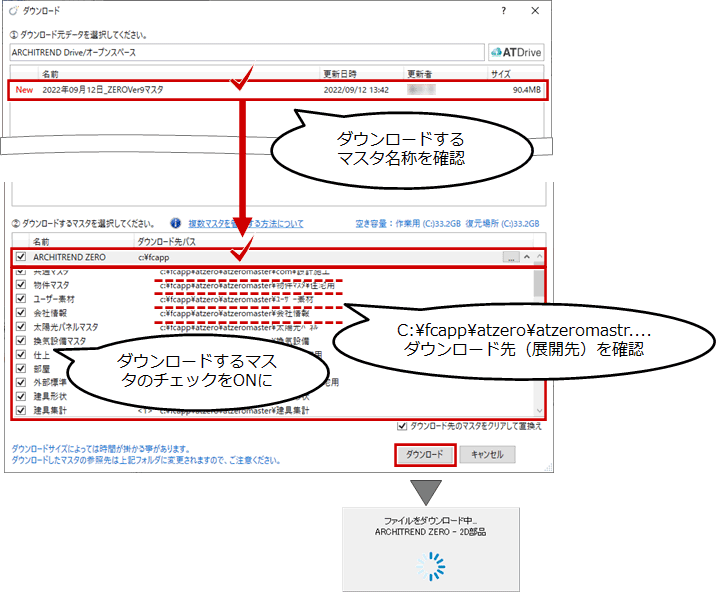Click the master list scroll down arrow
This screenshot has width=717, height=592.
(539, 411)
